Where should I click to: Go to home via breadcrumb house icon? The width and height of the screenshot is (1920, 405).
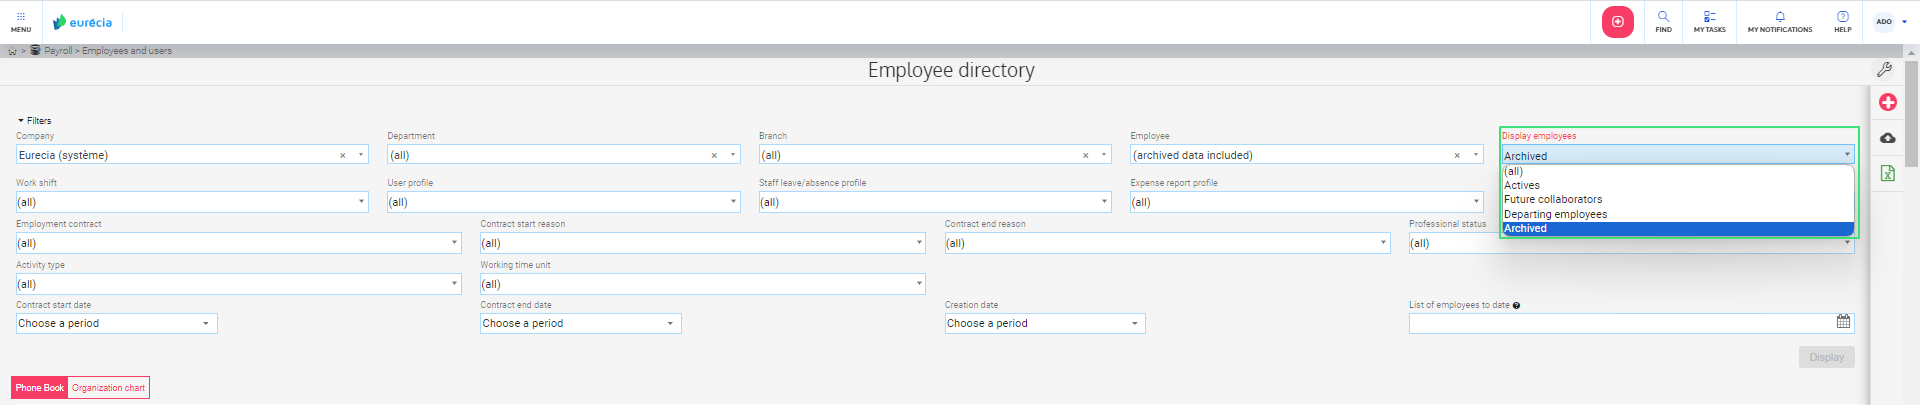(12, 51)
